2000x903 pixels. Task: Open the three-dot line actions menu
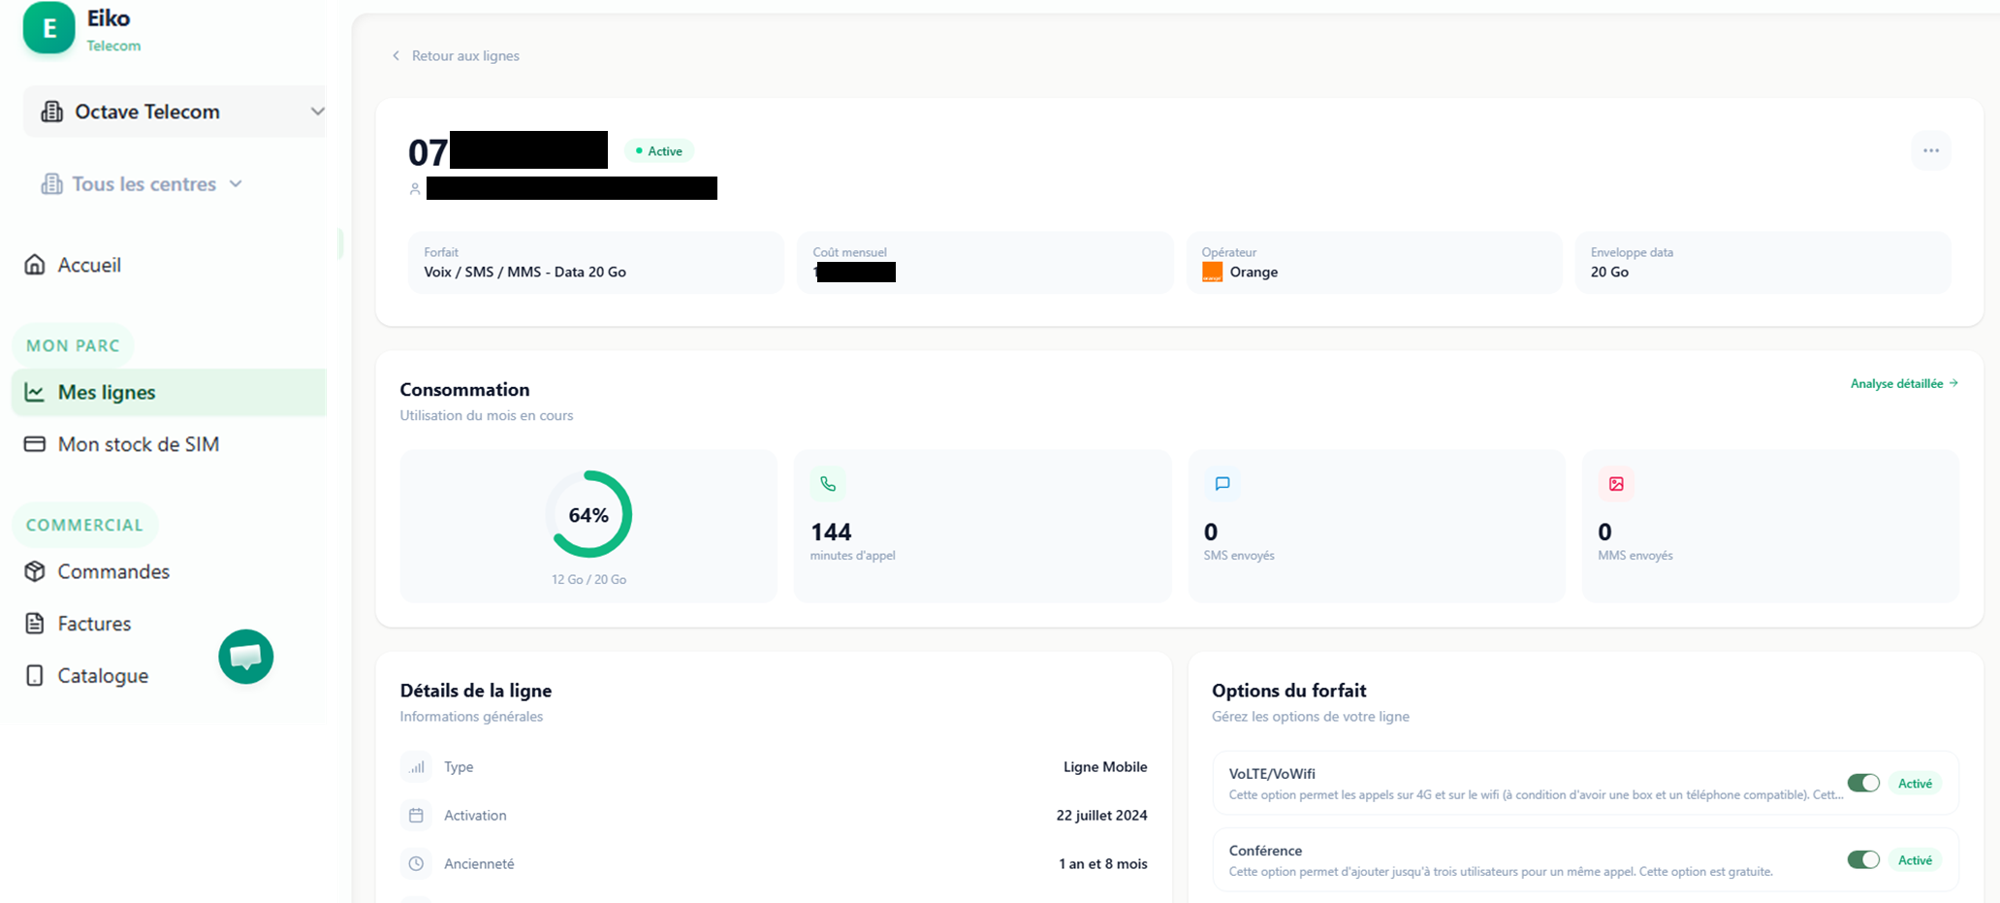coord(1930,151)
